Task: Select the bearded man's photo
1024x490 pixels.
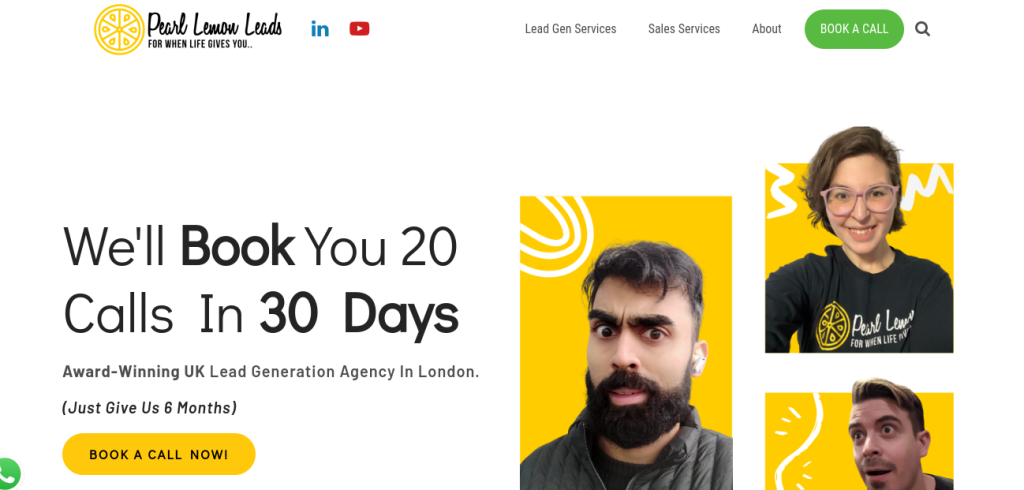Action: 626,343
